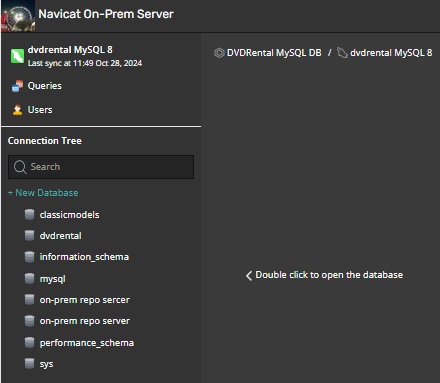
Task: Go to DVDRental MySQL DB breadcrumb
Action: click(x=274, y=53)
